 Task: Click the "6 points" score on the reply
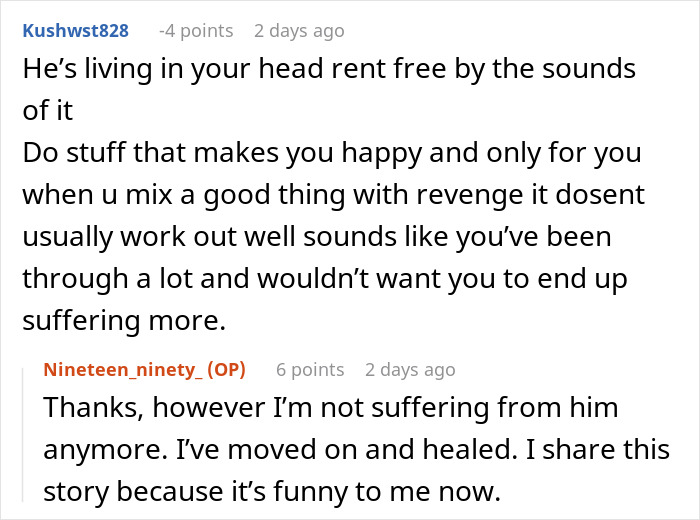pos(308,370)
